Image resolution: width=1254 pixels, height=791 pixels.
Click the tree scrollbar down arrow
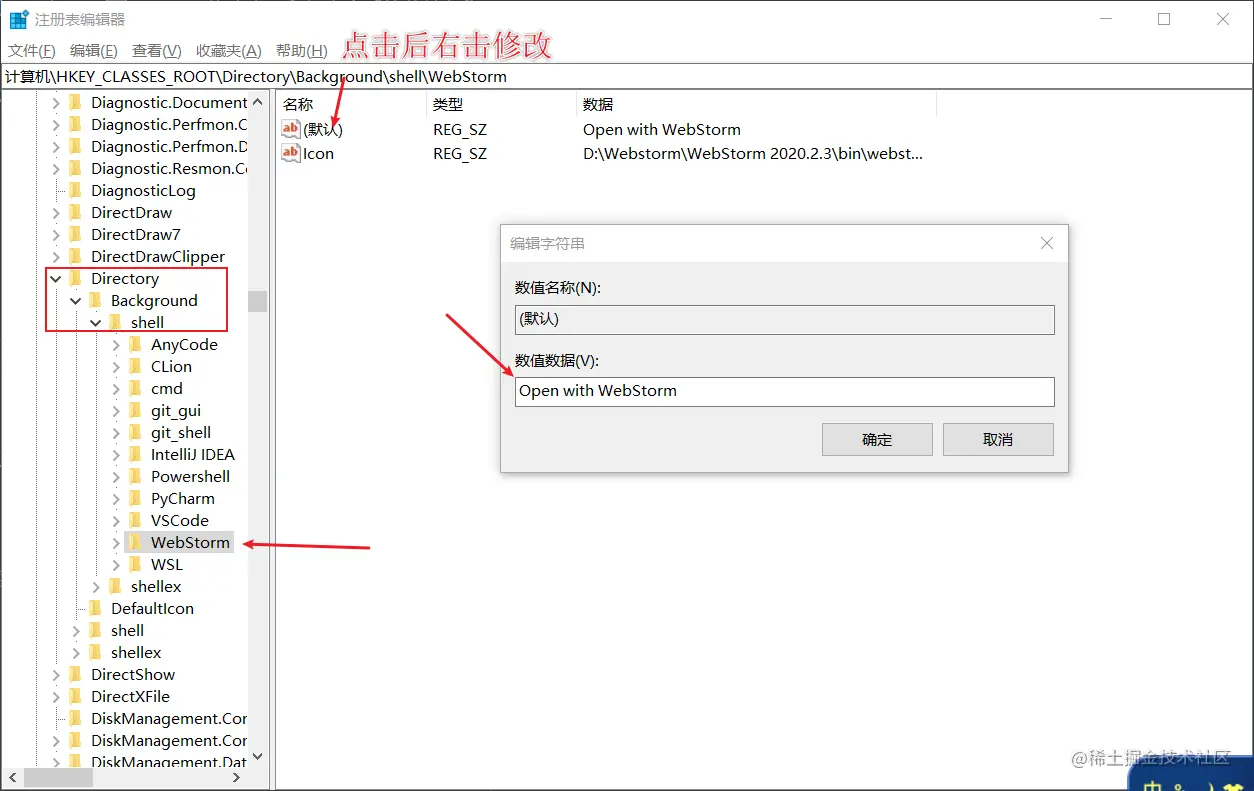coord(258,758)
